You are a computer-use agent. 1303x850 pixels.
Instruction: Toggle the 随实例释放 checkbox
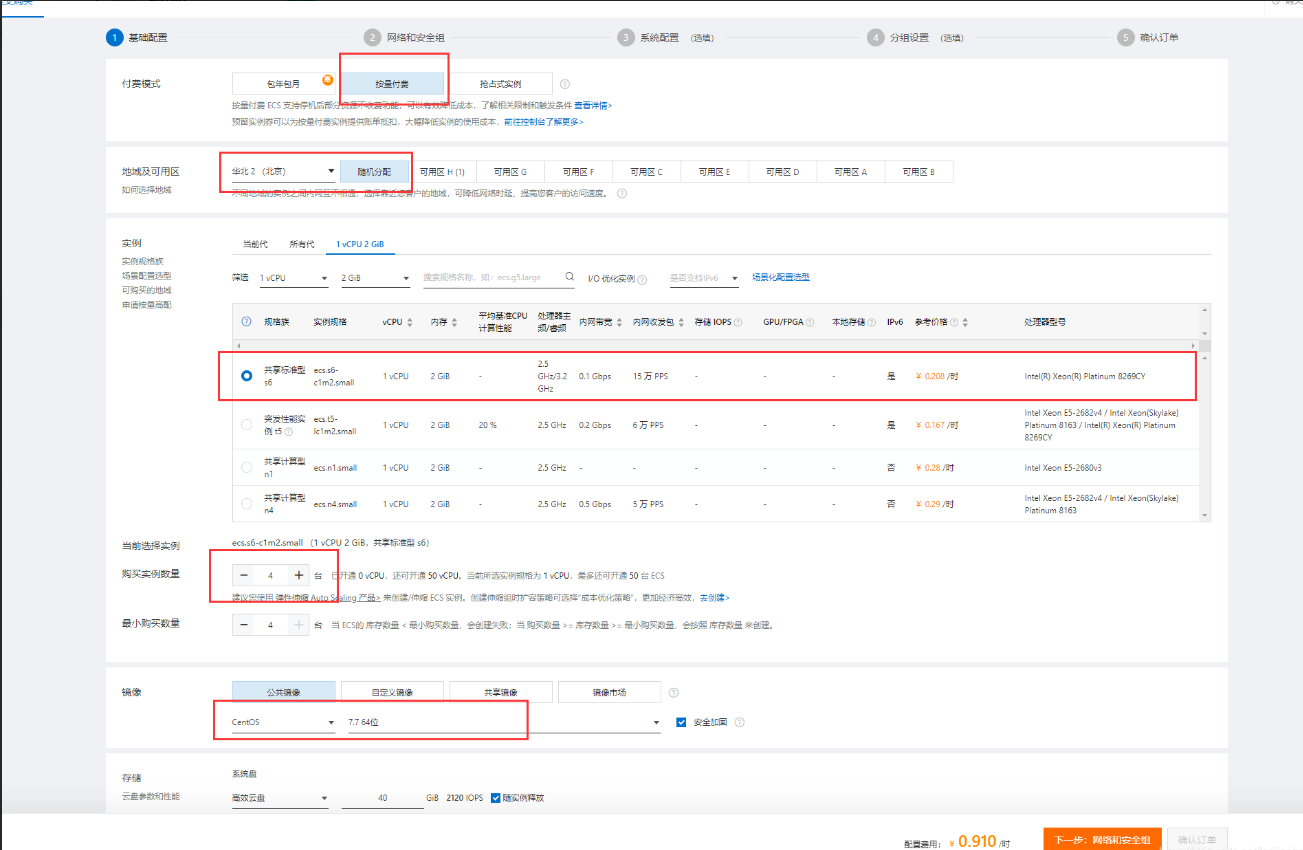point(495,798)
